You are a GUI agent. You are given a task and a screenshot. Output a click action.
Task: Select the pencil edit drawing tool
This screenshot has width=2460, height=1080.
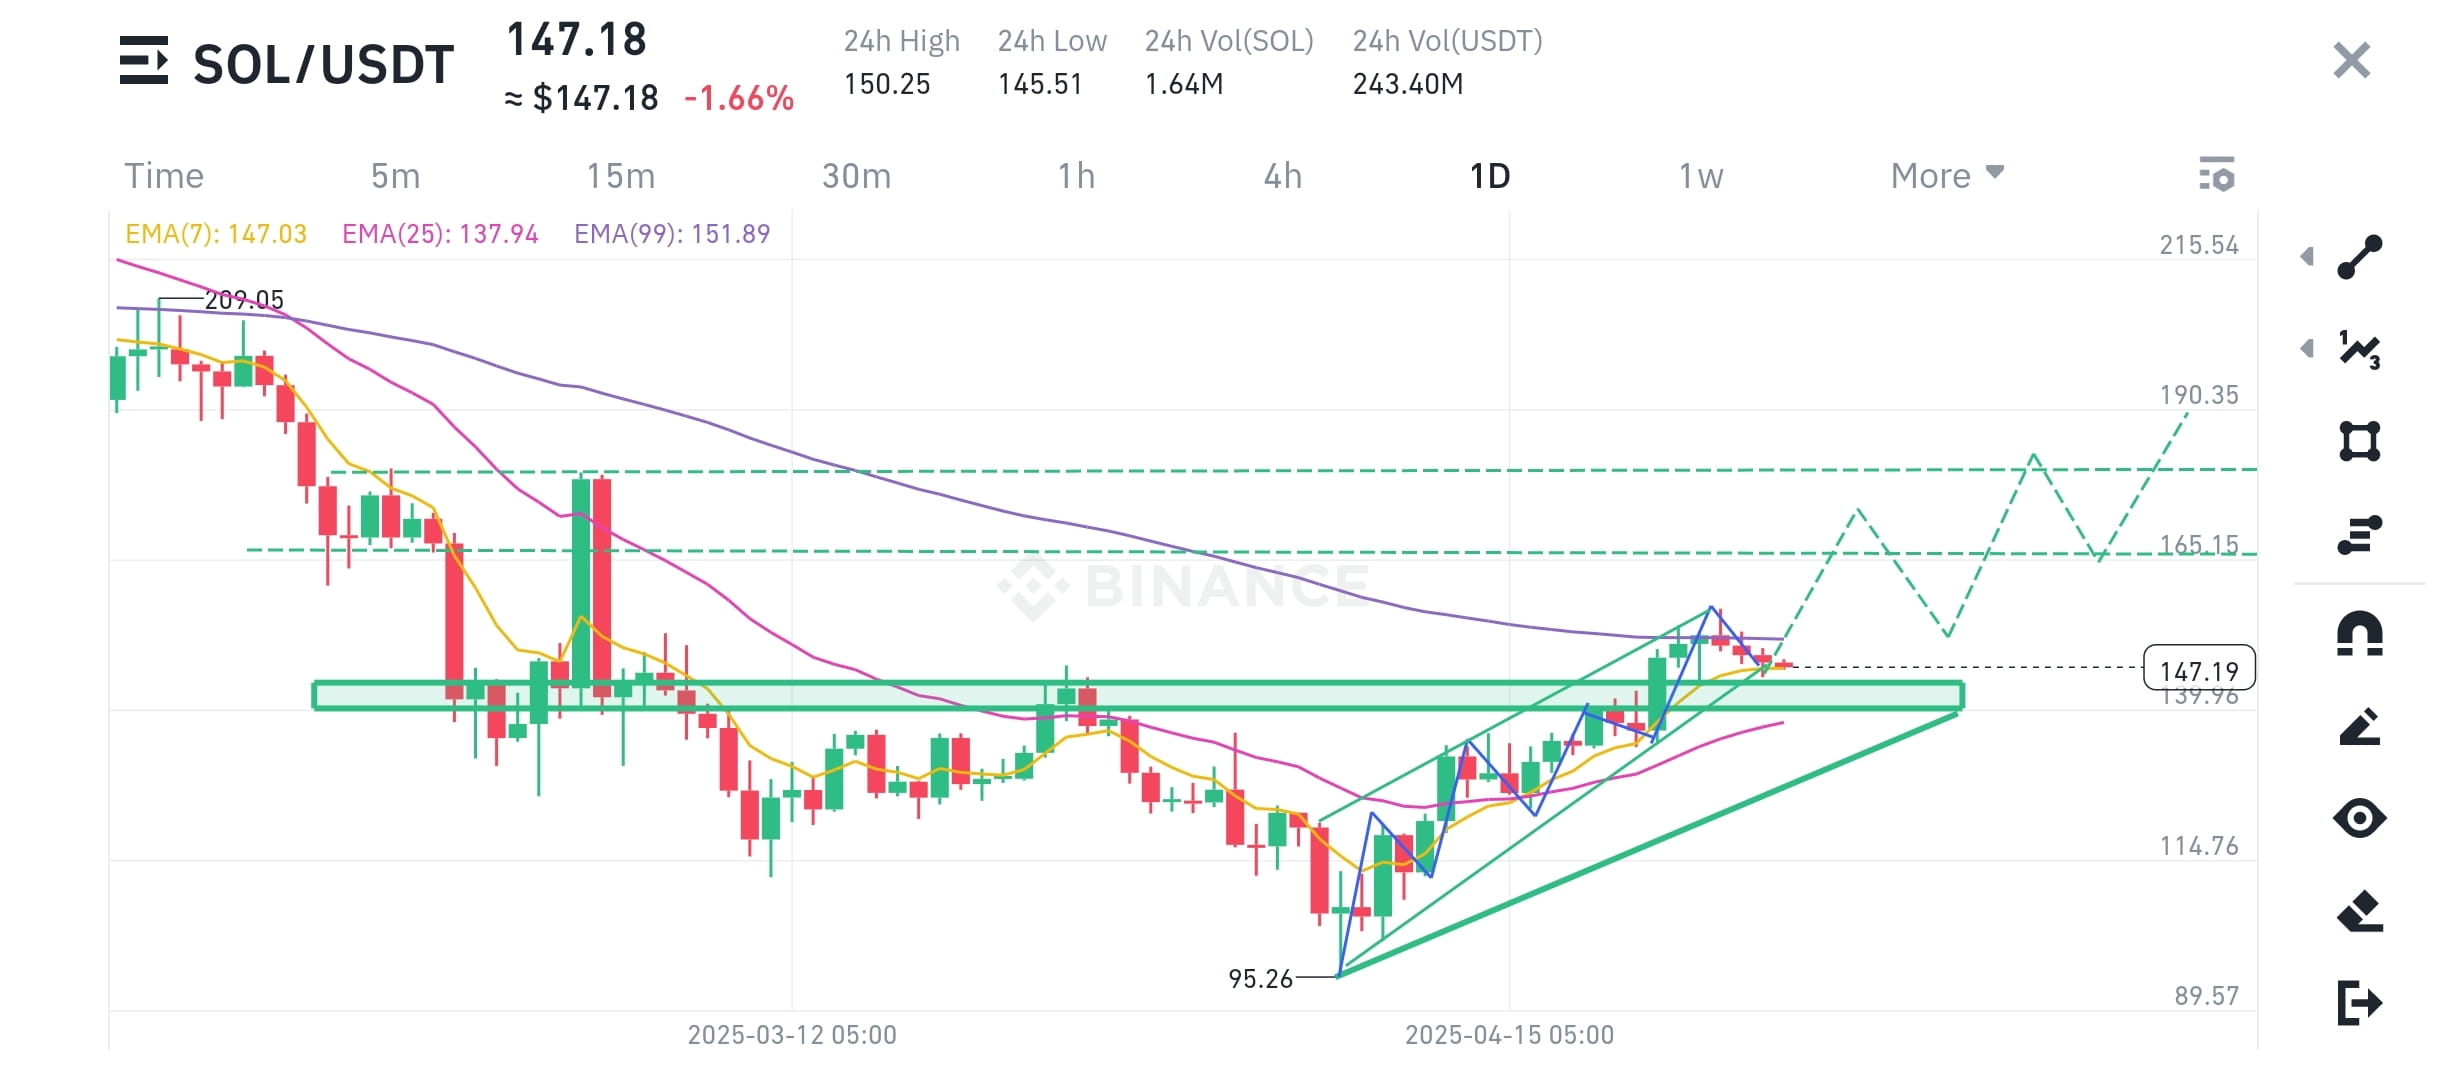2360,727
